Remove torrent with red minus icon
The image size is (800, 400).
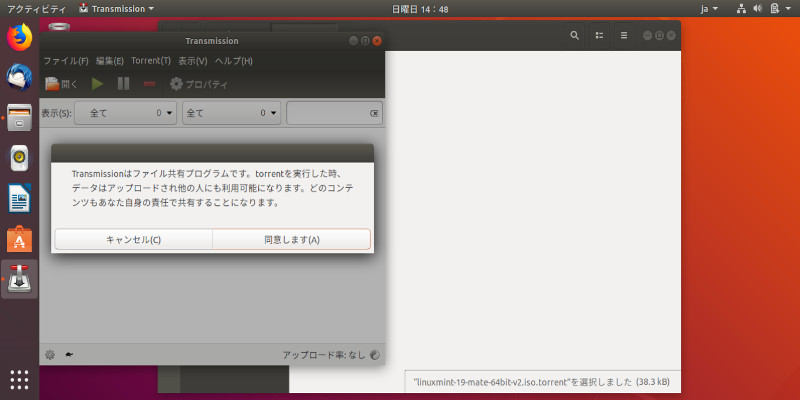coord(149,84)
